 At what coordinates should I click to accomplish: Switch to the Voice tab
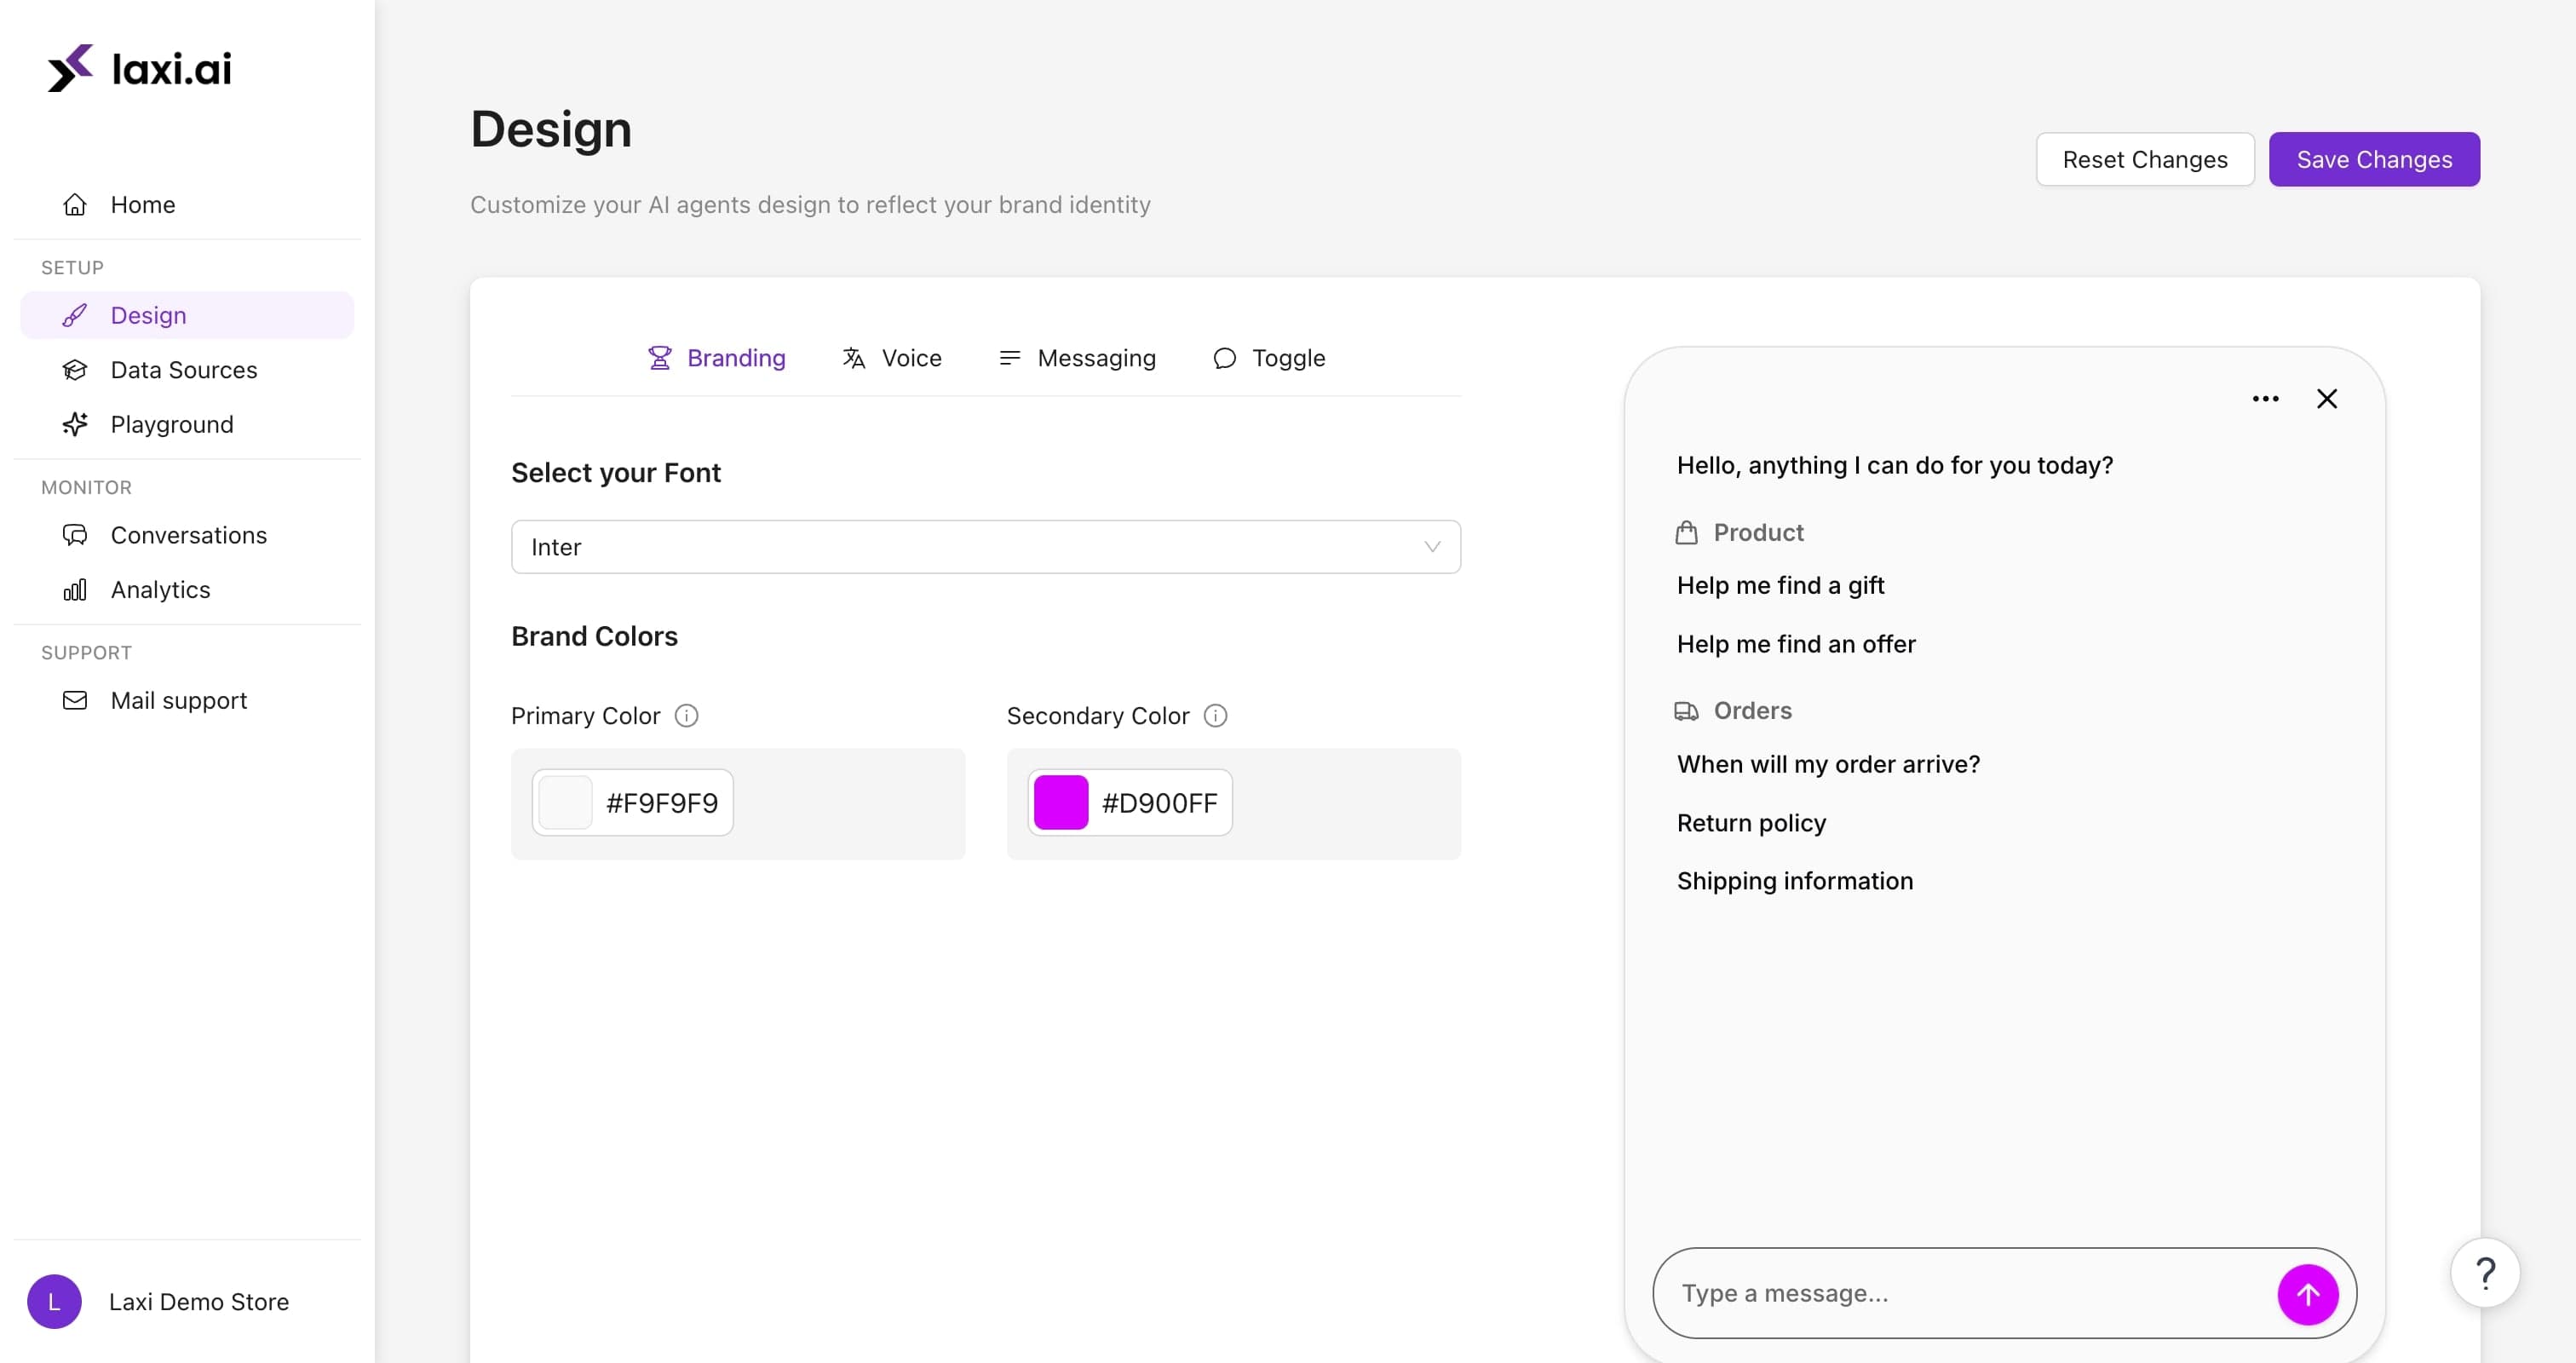[892, 358]
